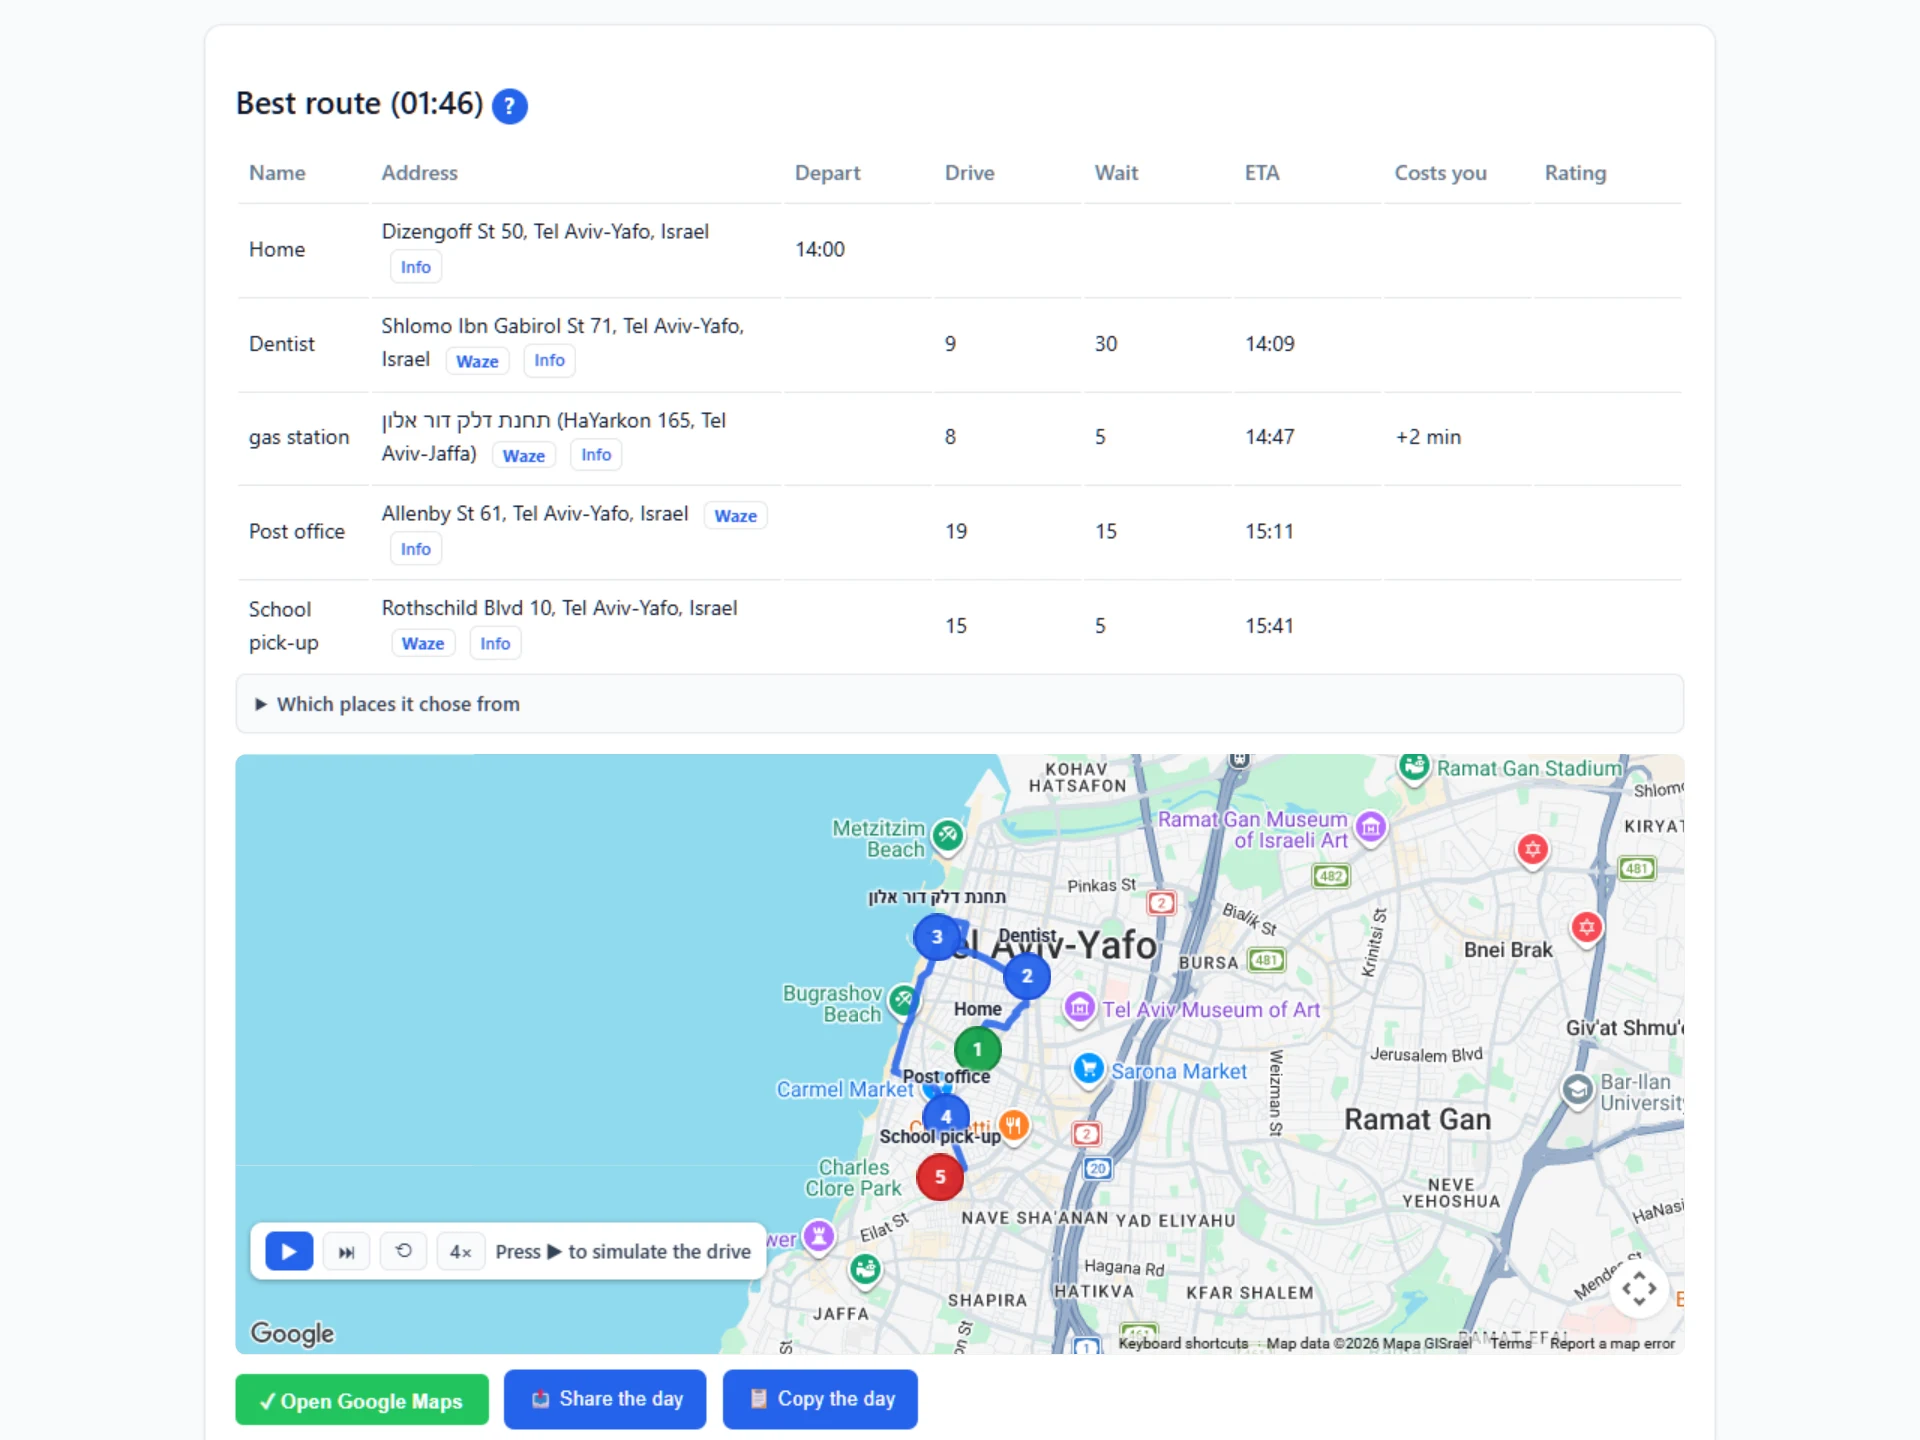Open Waze for the Dentist address
This screenshot has width=1920, height=1440.
tap(477, 361)
